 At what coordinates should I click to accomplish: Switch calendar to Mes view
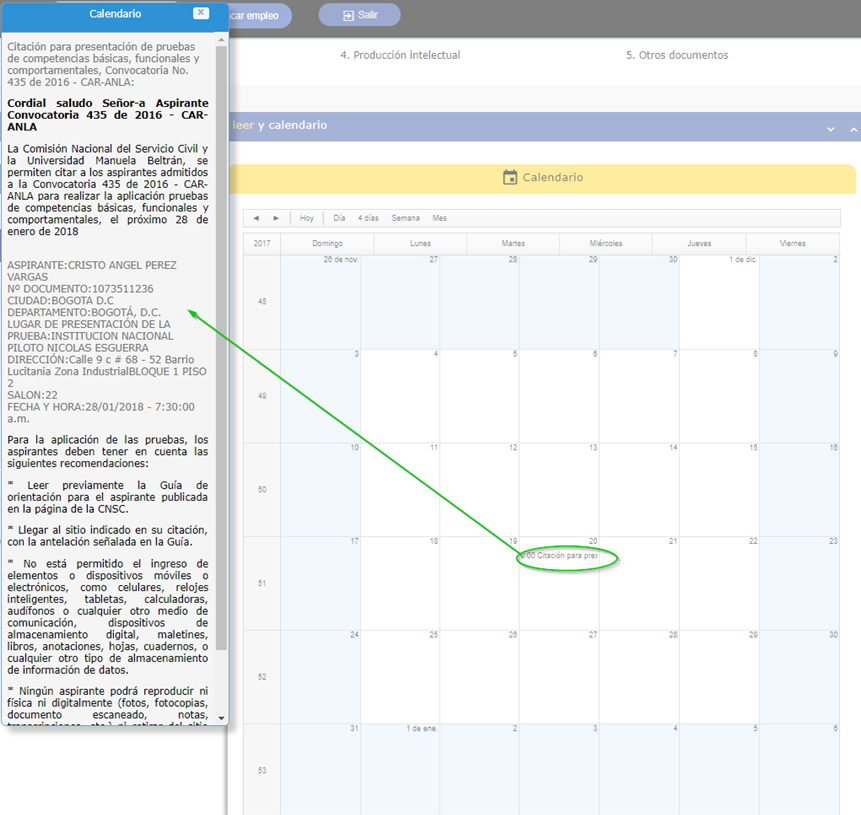tap(439, 218)
